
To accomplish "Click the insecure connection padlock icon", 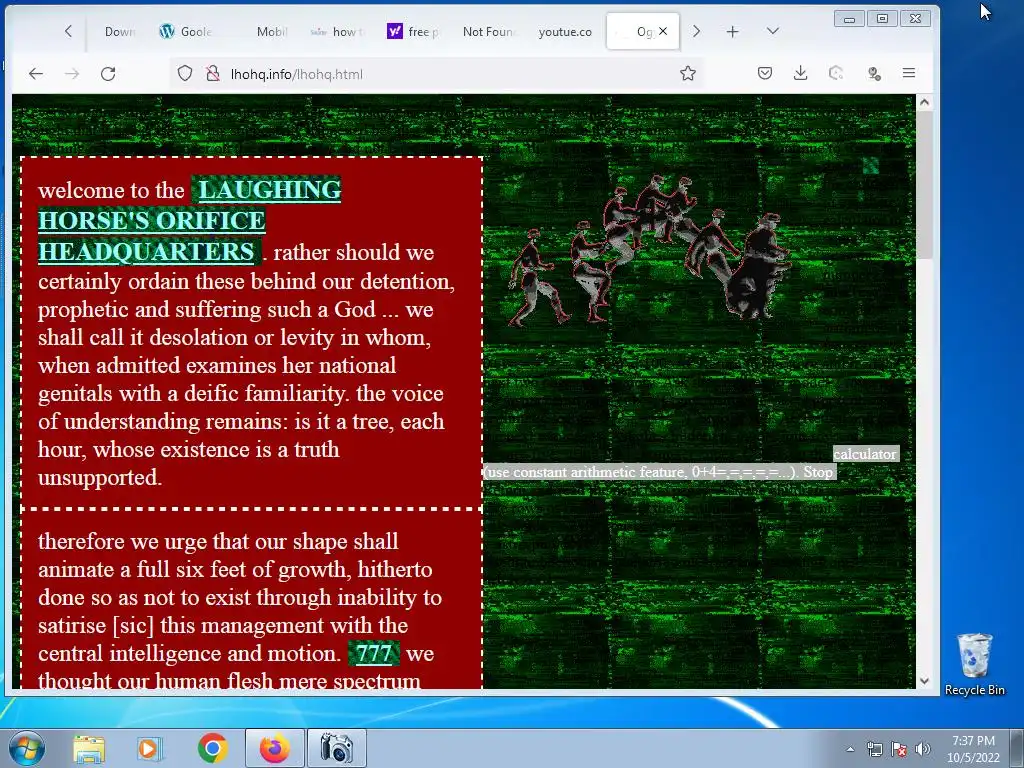I will click(213, 73).
